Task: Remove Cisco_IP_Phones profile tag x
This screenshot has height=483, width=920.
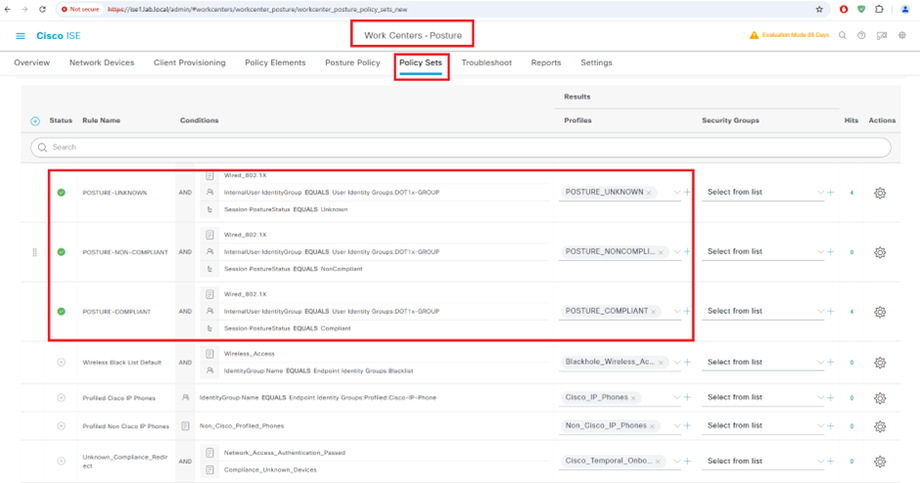Action: [x=633, y=398]
